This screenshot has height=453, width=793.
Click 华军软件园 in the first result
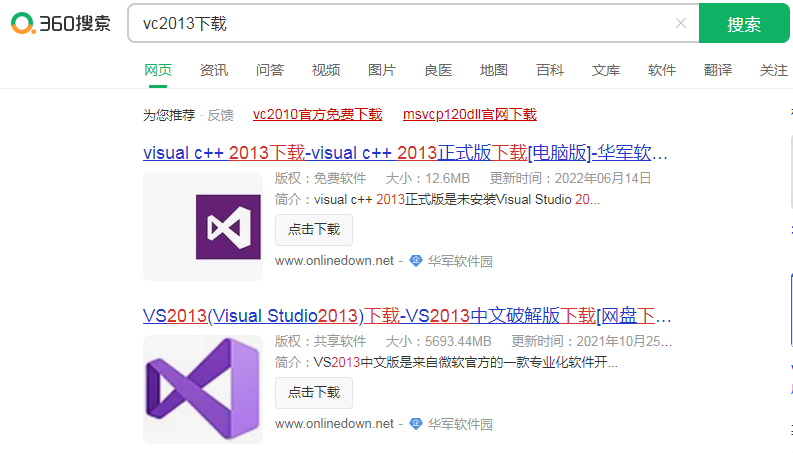pos(460,261)
